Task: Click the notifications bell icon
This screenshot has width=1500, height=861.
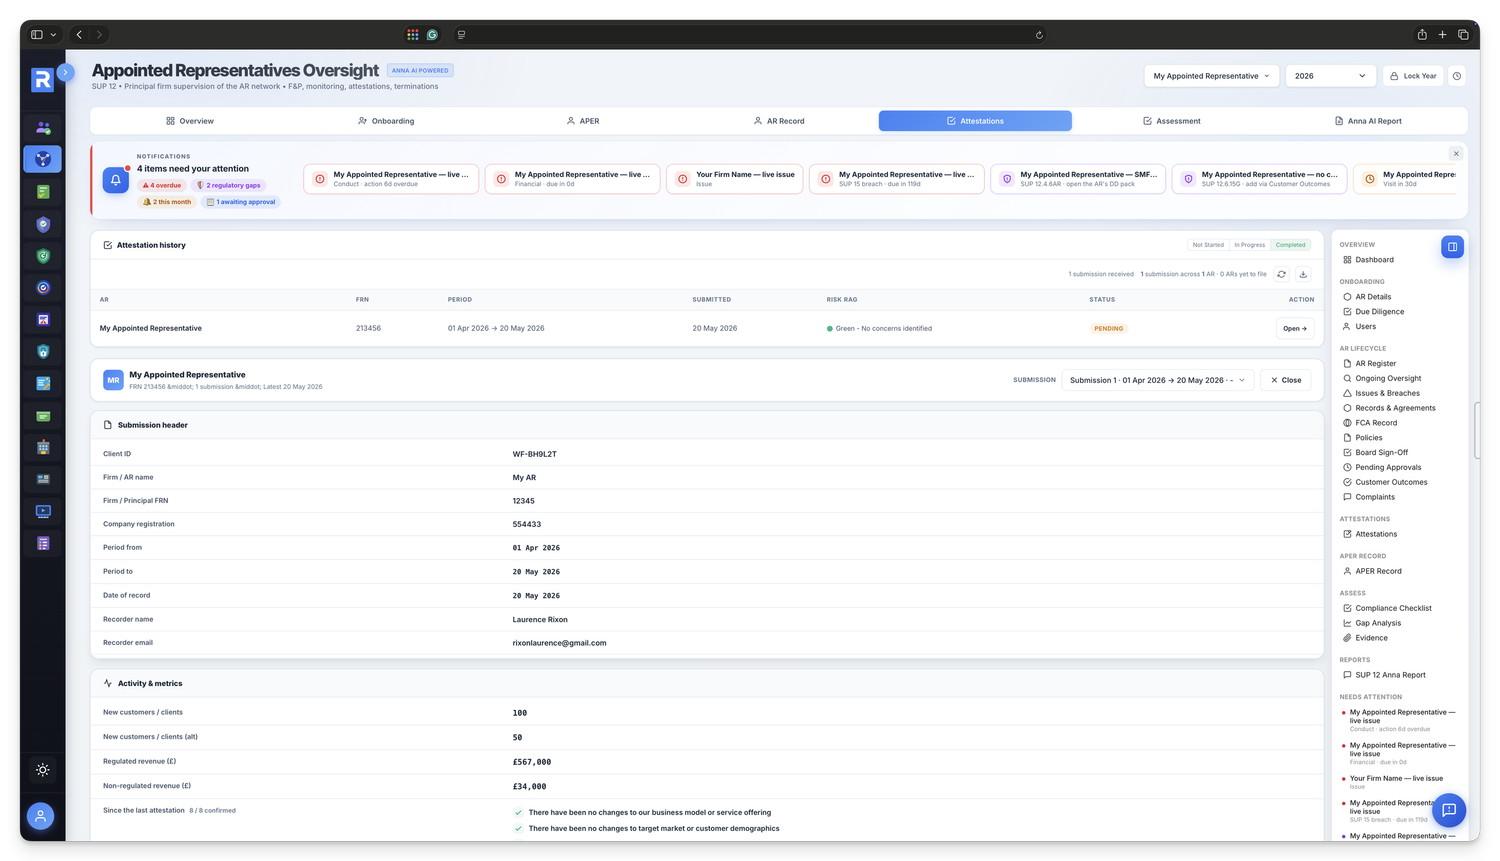Action: [x=116, y=181]
